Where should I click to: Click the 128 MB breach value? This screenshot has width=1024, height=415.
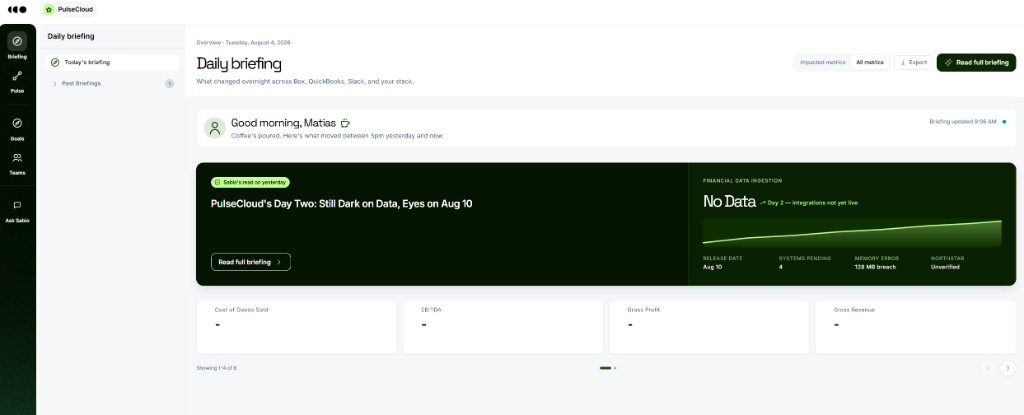875,267
